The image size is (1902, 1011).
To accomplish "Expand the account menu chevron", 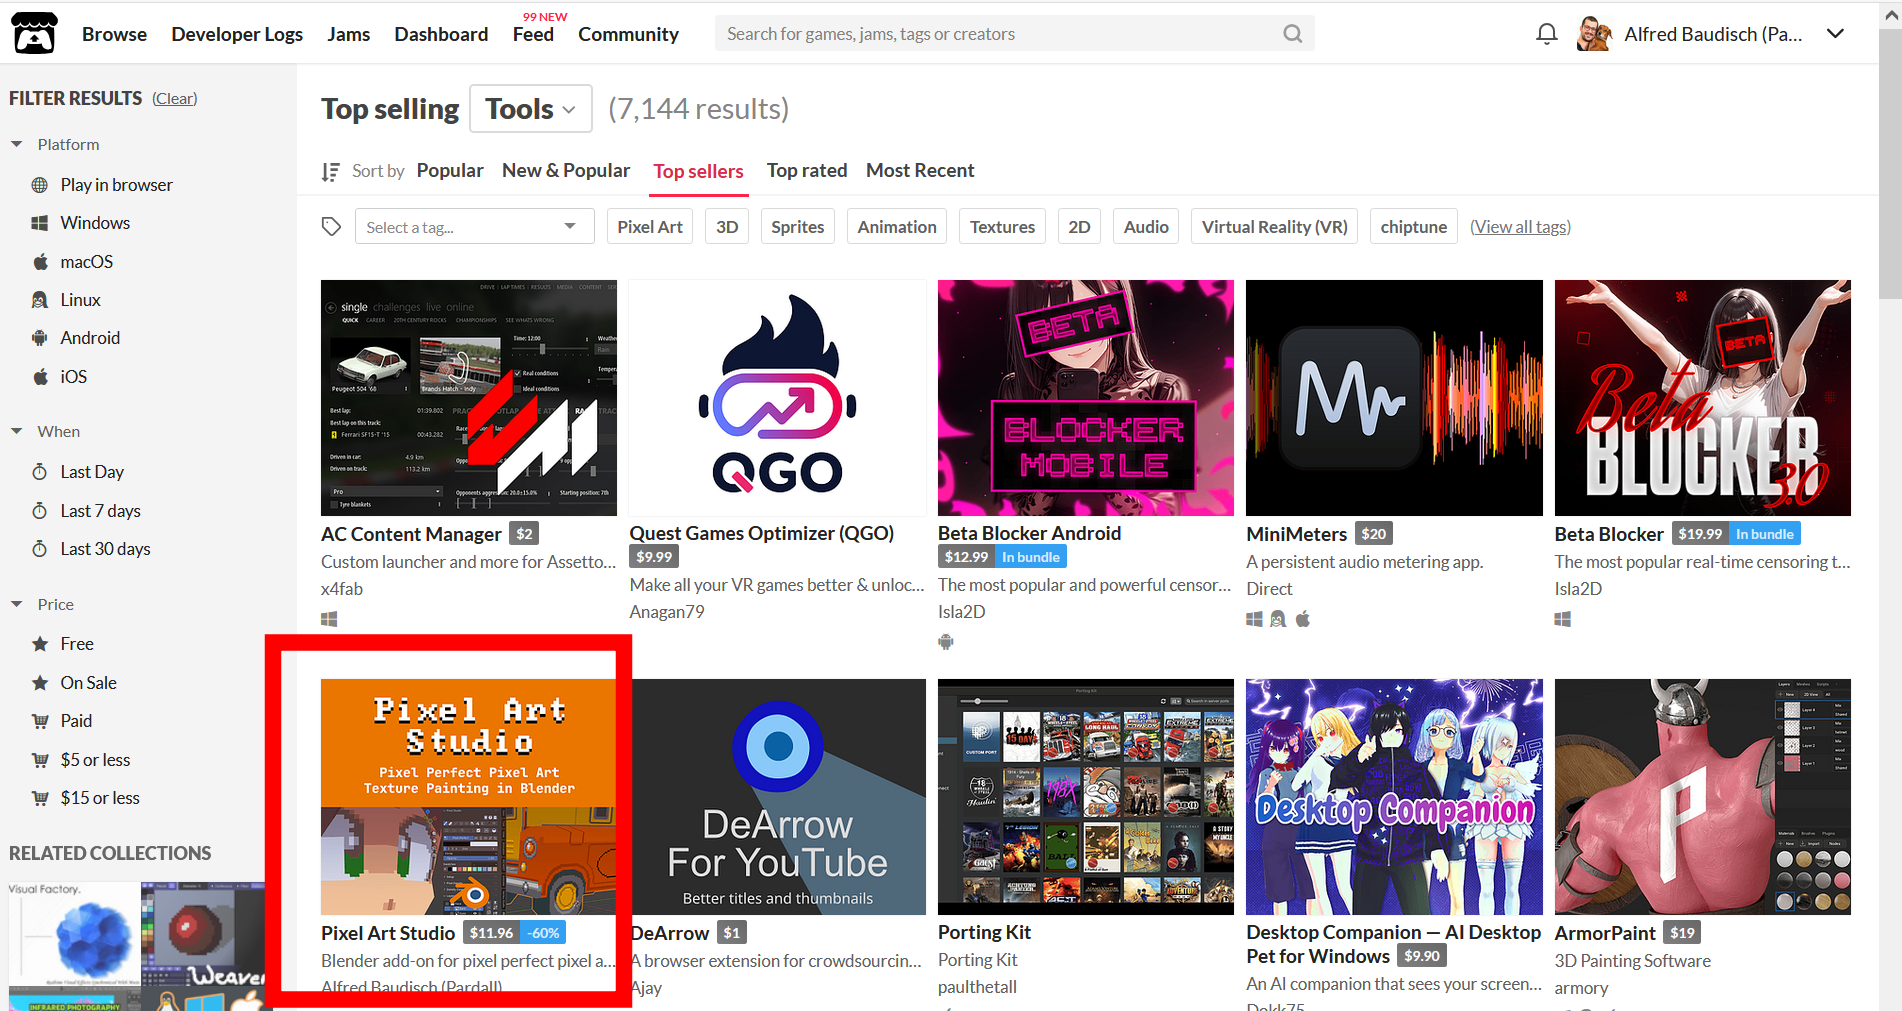I will click(1835, 34).
